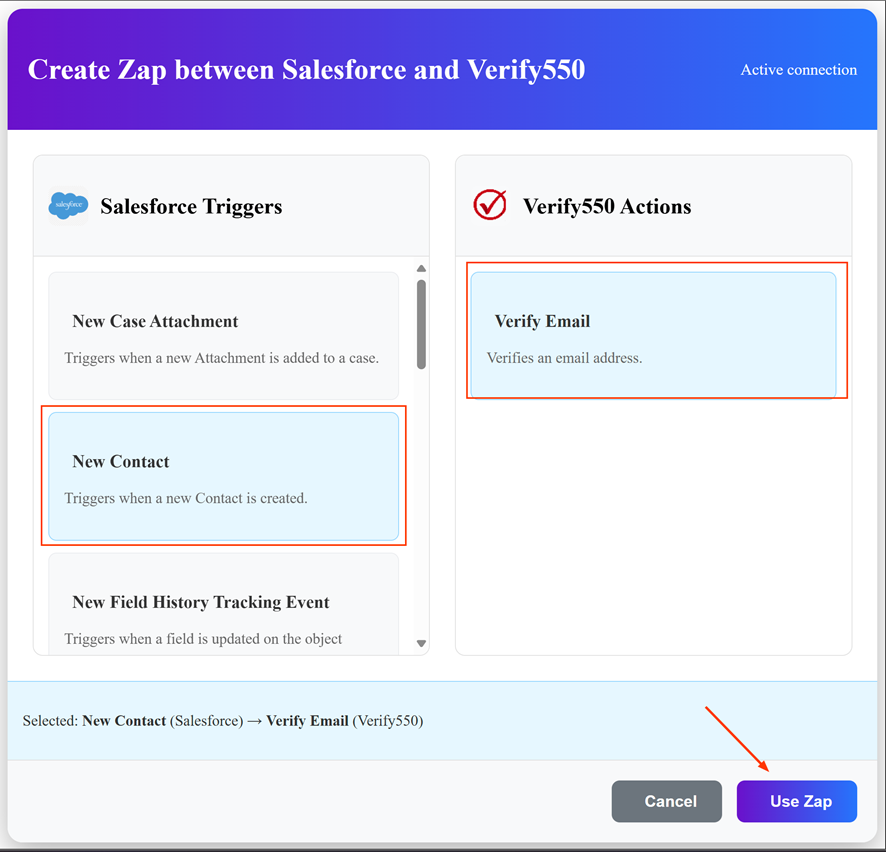Click the Verify550 red checkmark logo
Screen dimensions: 886x852
coord(490,205)
